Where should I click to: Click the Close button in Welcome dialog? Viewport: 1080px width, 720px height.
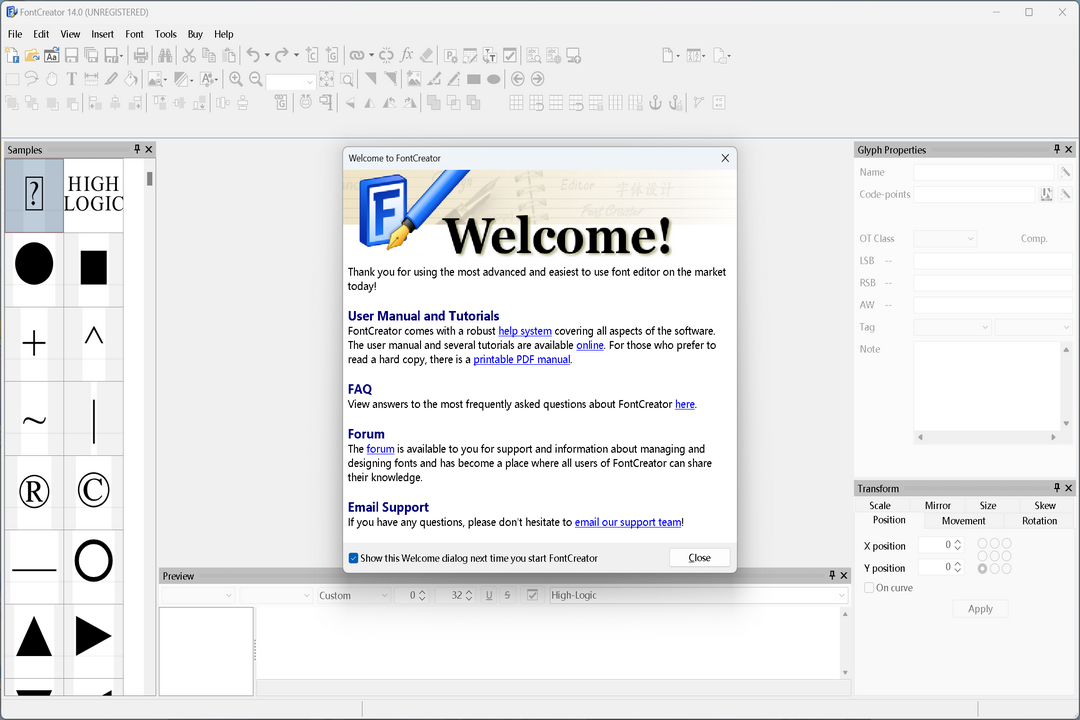coord(699,558)
